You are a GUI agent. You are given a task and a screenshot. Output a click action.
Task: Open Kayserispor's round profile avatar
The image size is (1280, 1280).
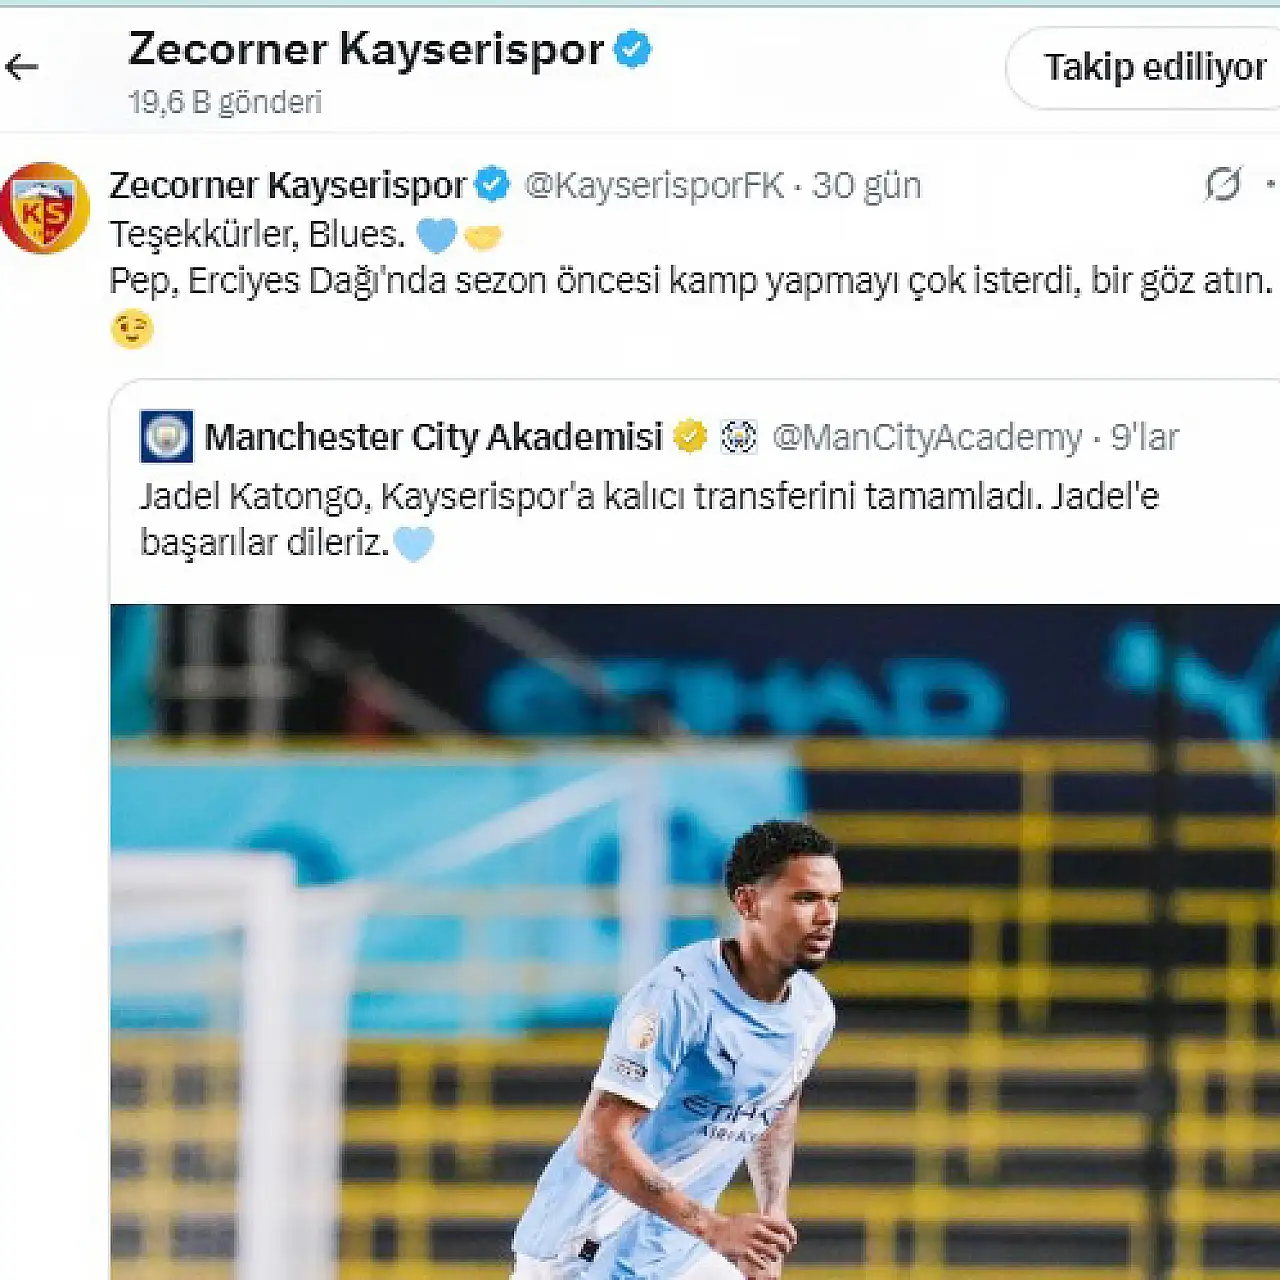coord(45,208)
